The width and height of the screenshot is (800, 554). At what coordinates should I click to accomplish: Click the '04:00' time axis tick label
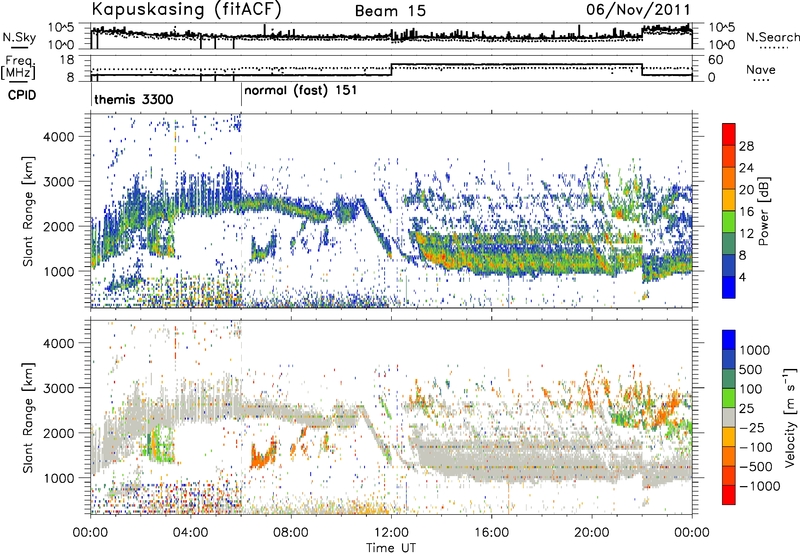[x=191, y=533]
